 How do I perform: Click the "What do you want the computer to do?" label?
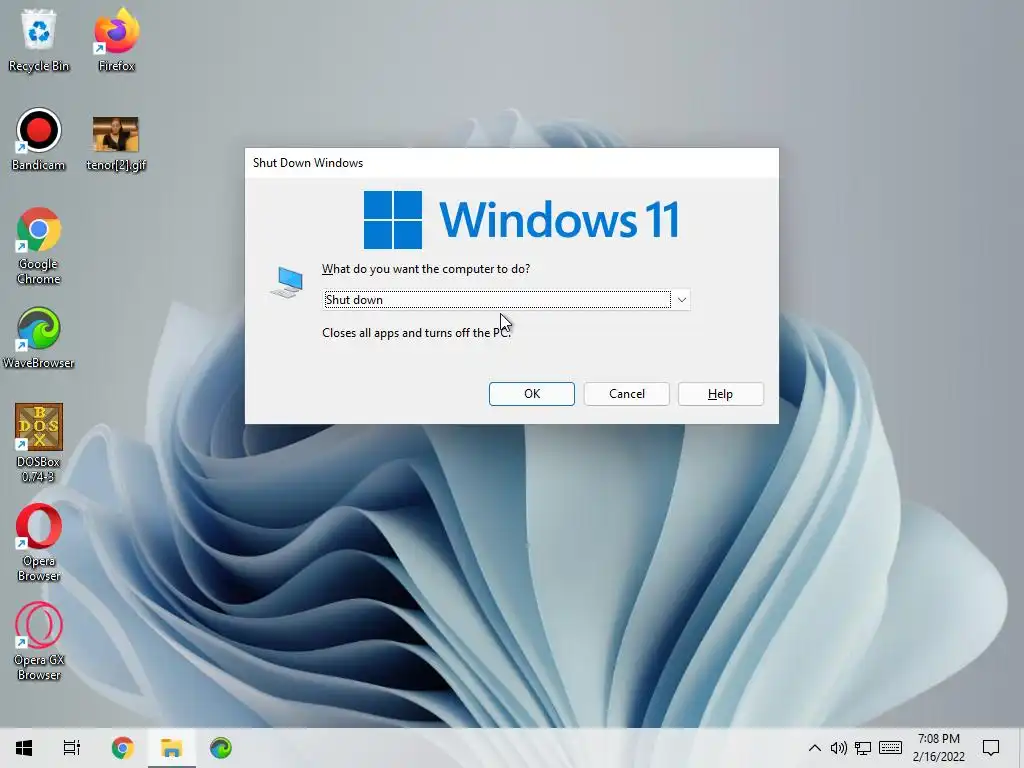pyautogui.click(x=426, y=269)
